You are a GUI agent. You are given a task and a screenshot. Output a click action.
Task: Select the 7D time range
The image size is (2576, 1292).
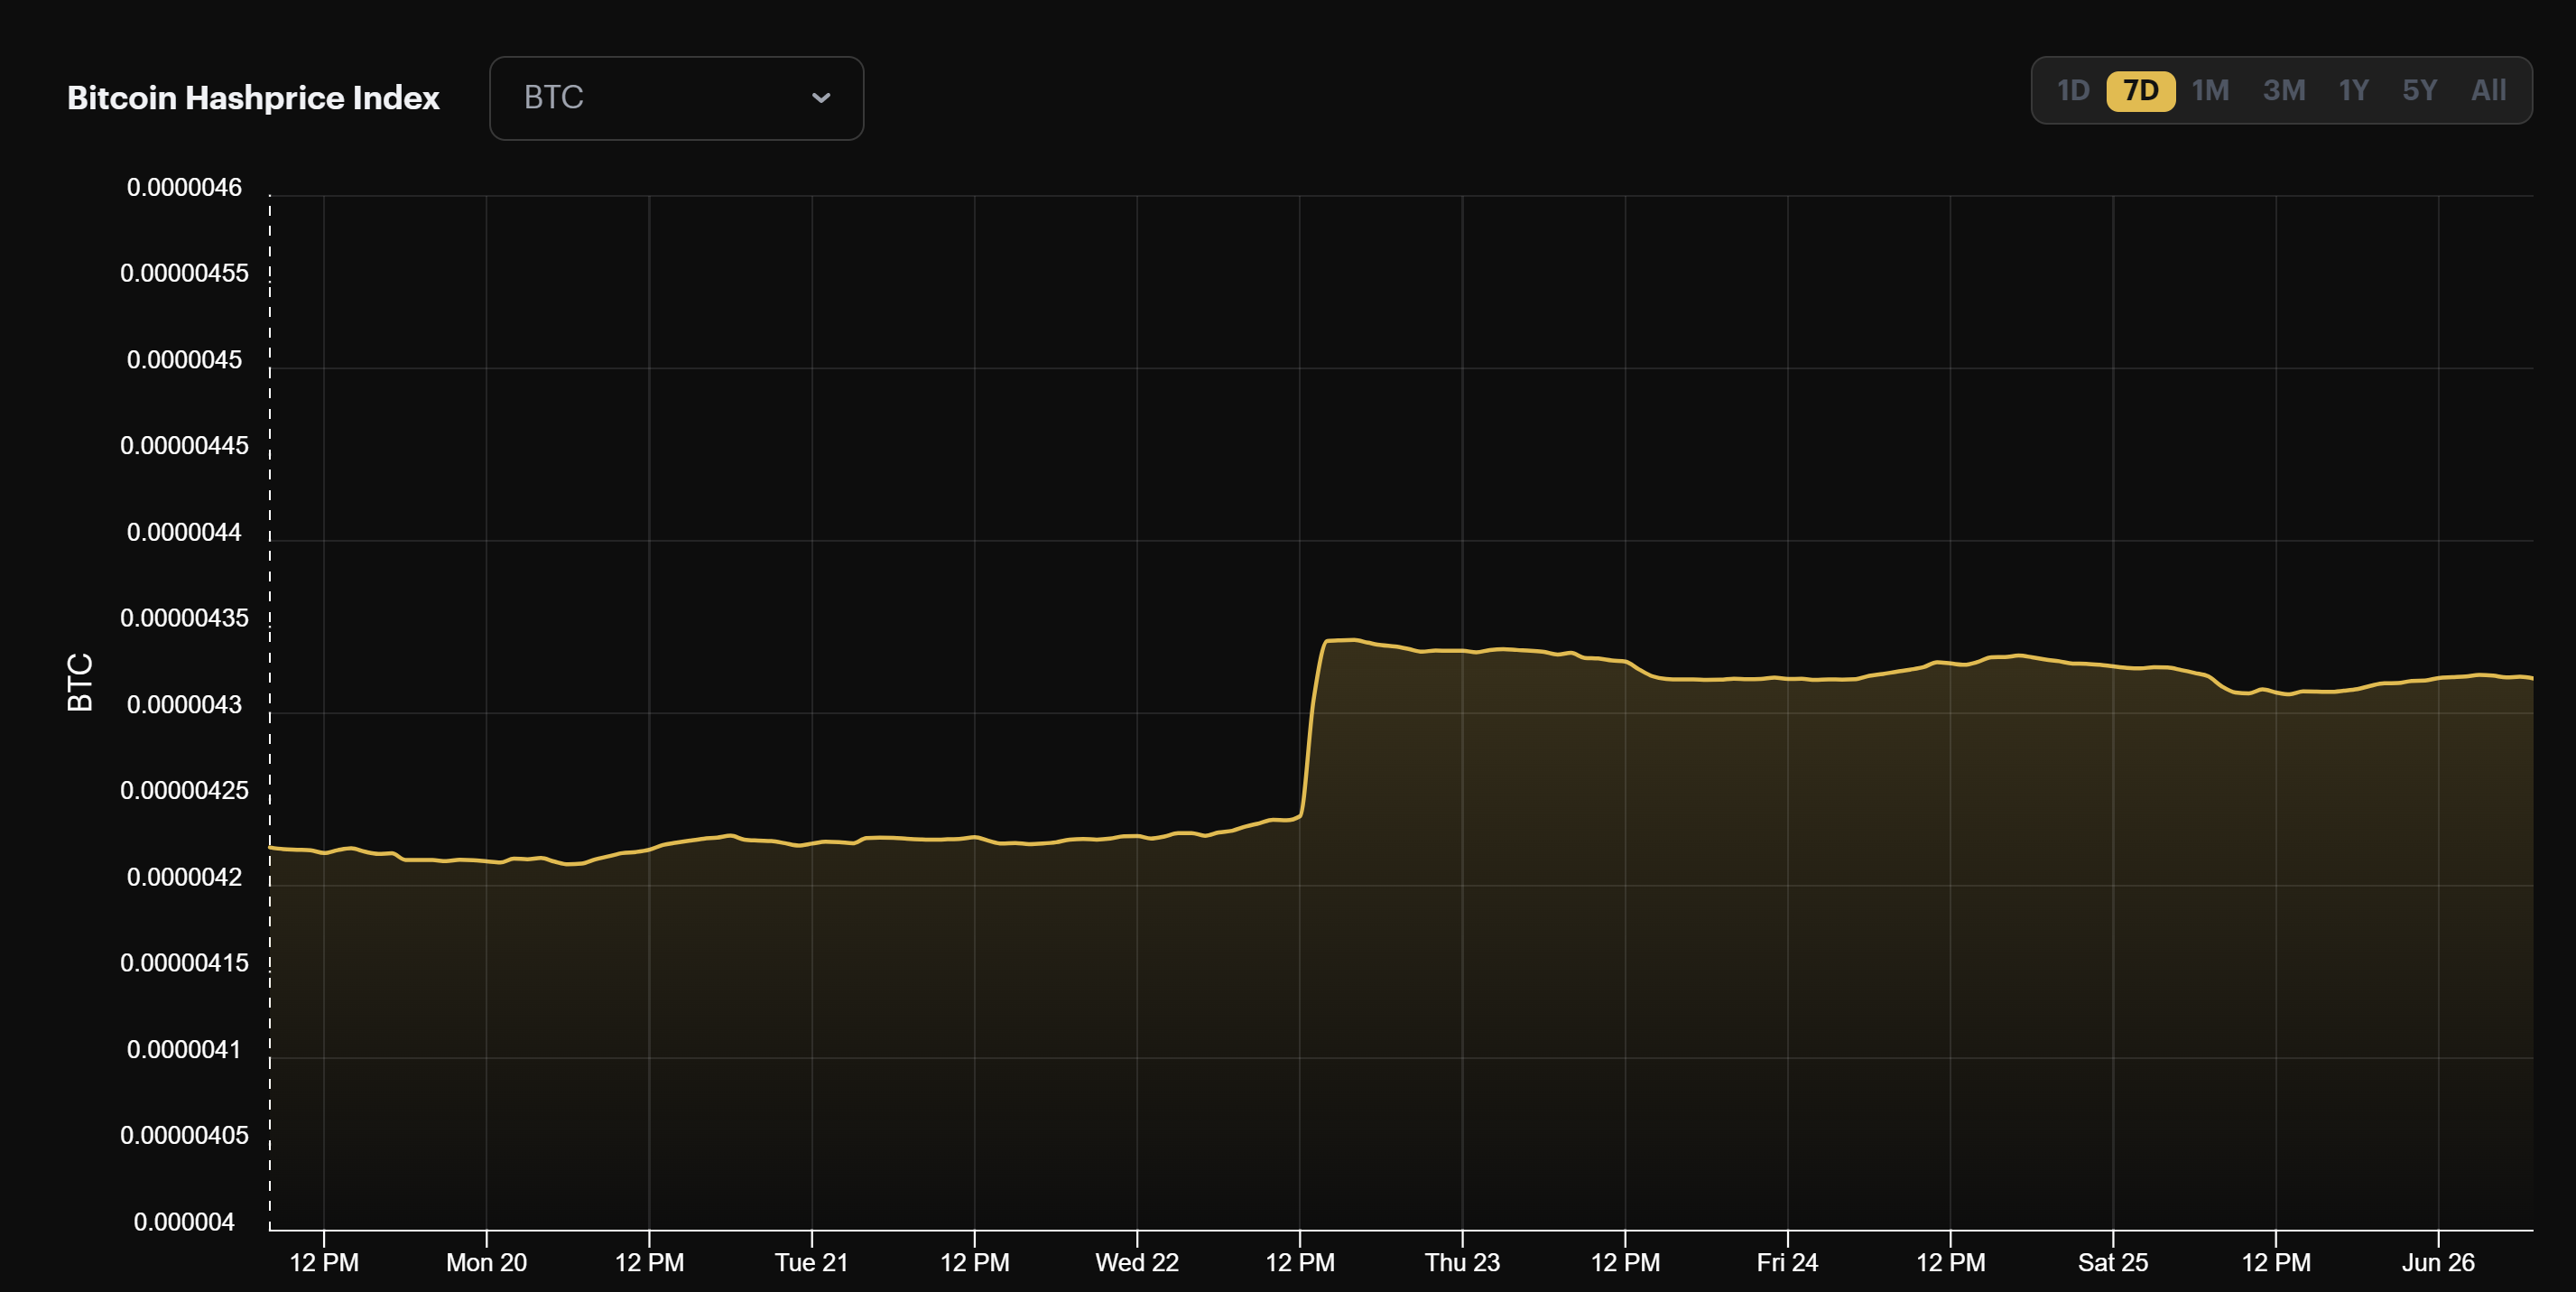(x=2140, y=91)
